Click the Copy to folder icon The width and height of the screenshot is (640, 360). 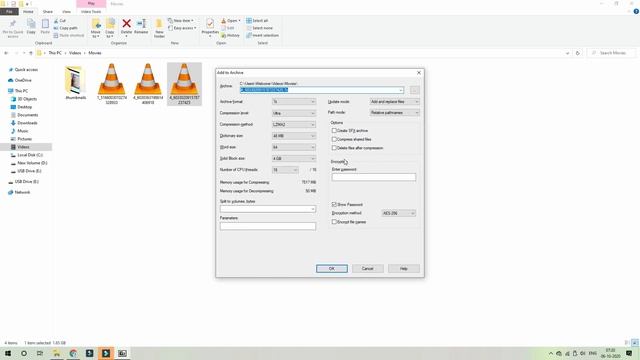(x=110, y=24)
